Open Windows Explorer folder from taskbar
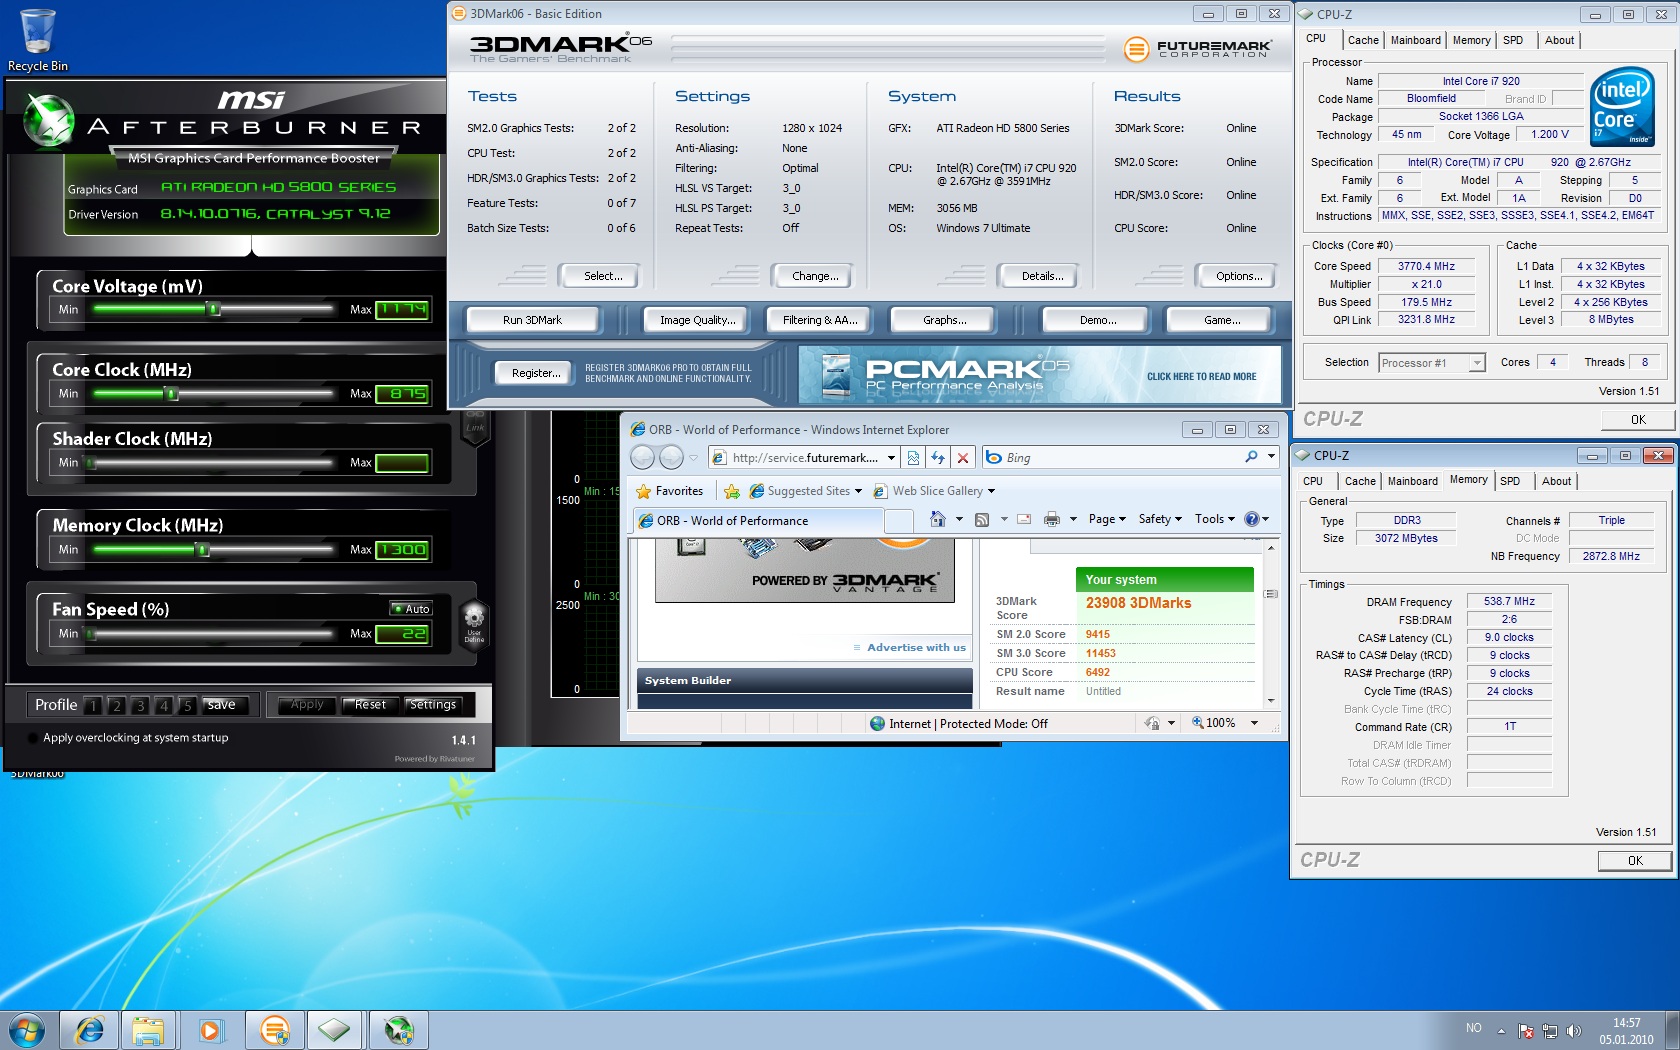The width and height of the screenshot is (1680, 1050). pyautogui.click(x=148, y=1030)
